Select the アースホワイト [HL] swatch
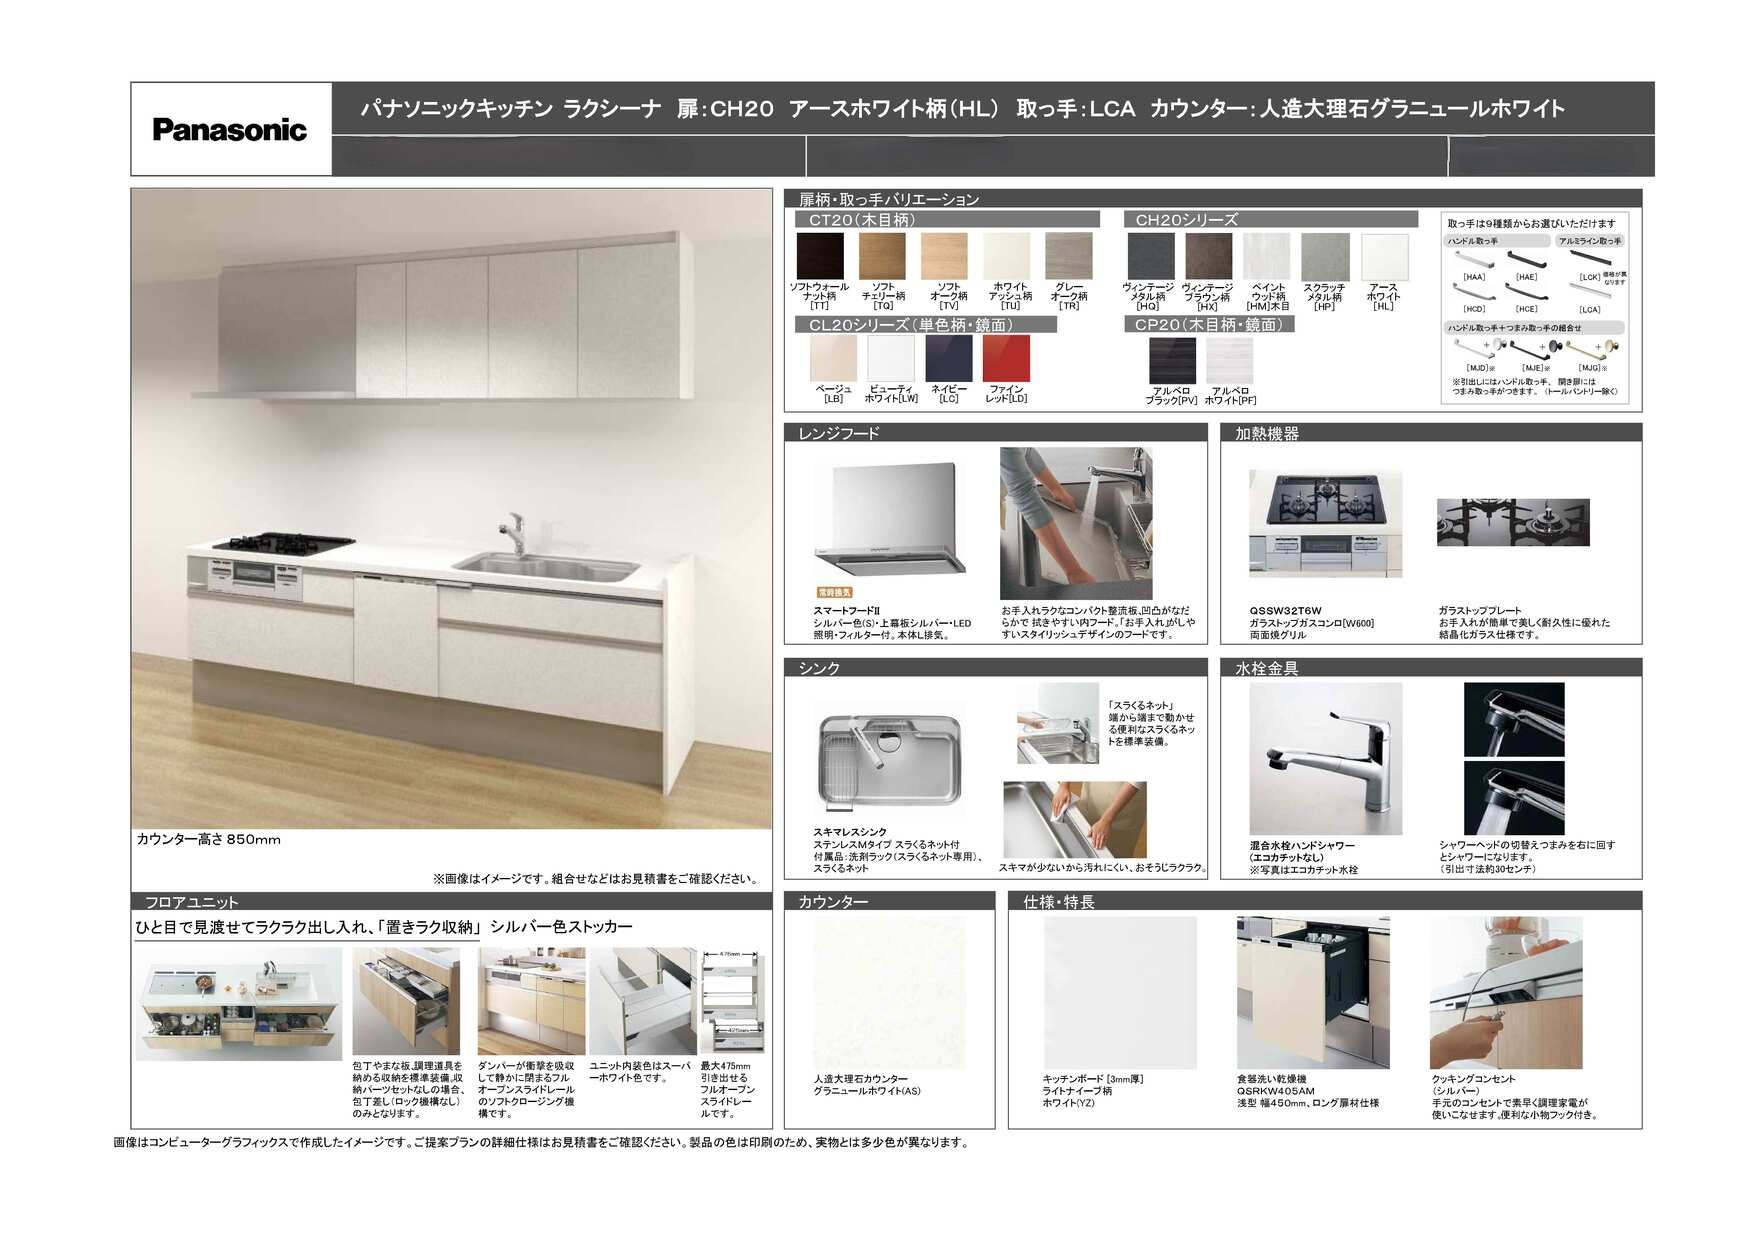Screen dimensions: 1754x1240 [x=1384, y=257]
